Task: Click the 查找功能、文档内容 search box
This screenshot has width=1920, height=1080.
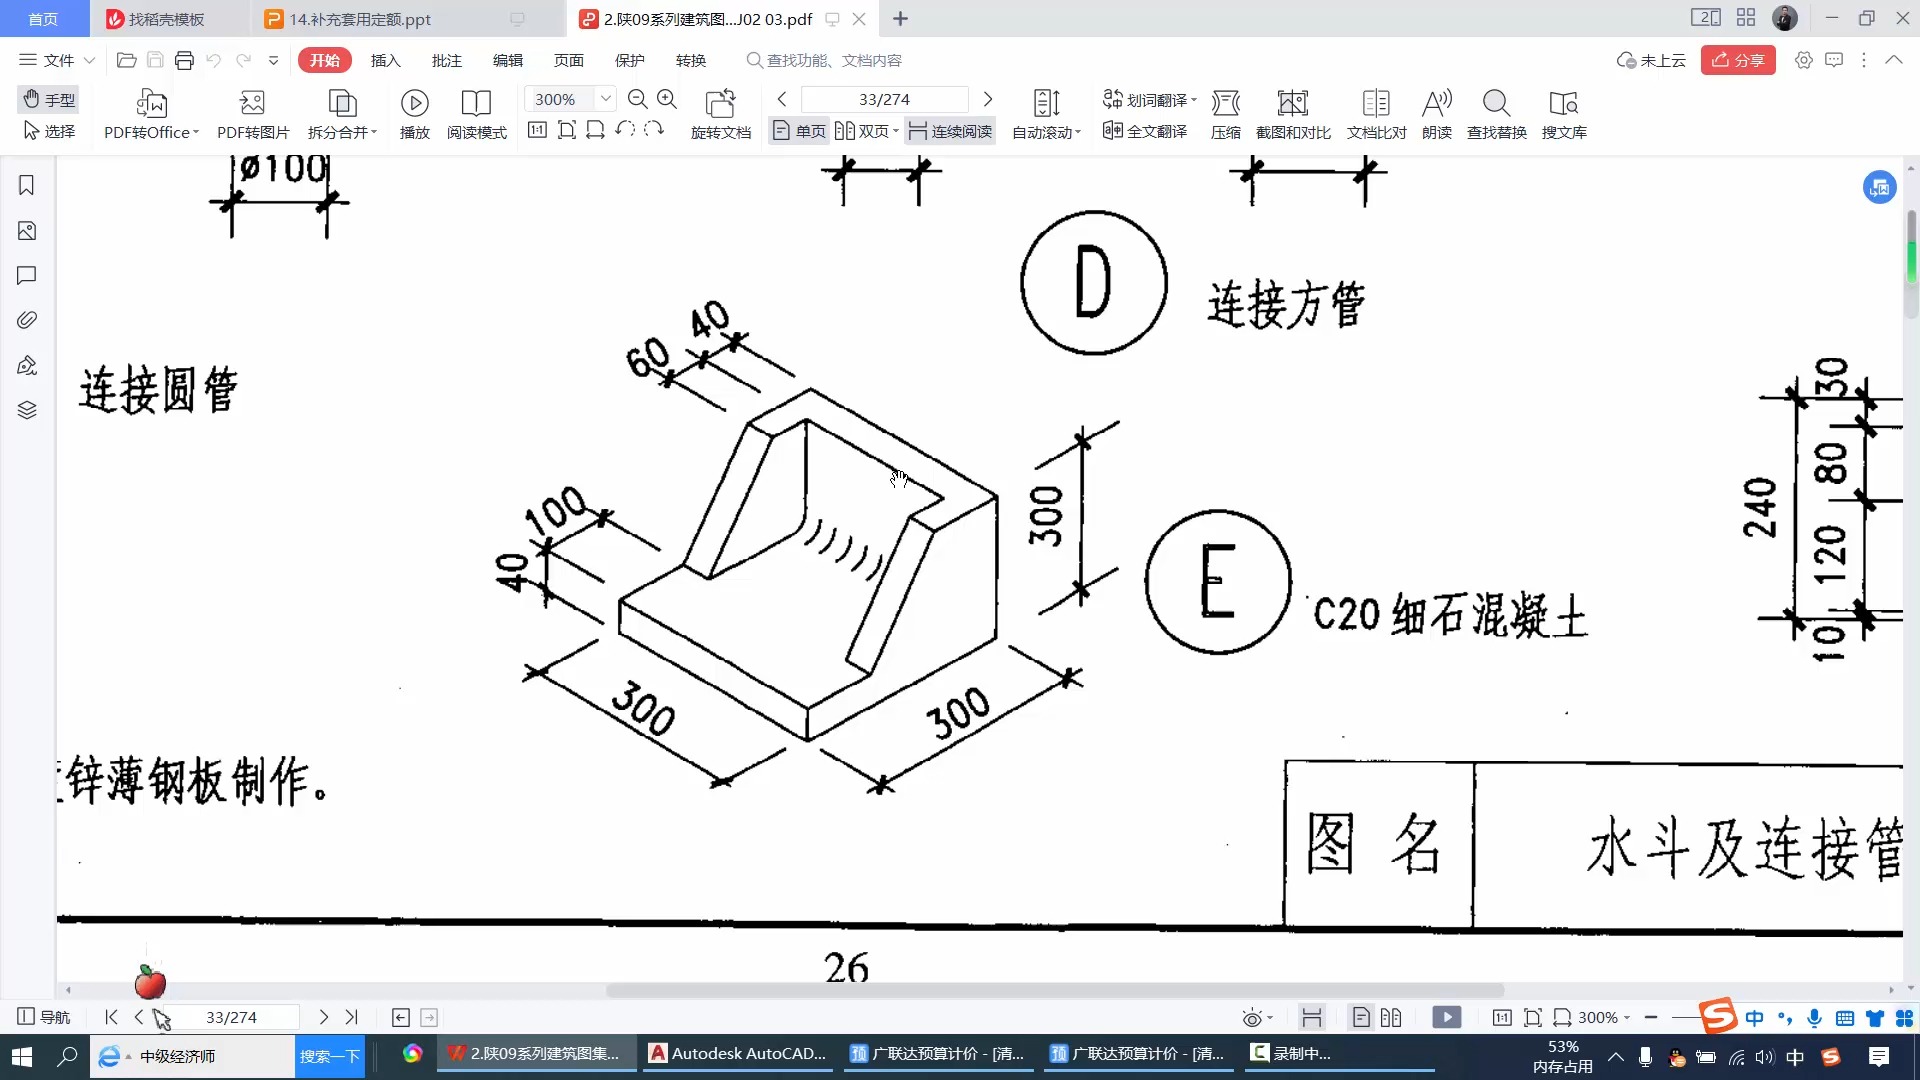Action: (825, 60)
